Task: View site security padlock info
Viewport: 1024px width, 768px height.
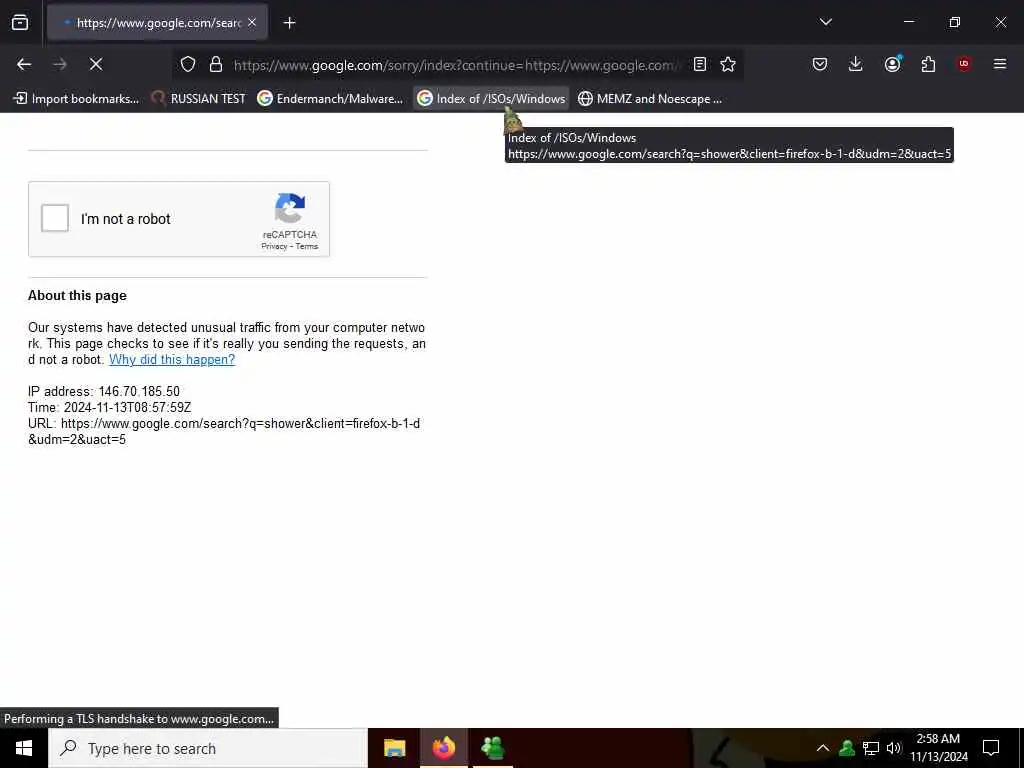Action: (216, 64)
